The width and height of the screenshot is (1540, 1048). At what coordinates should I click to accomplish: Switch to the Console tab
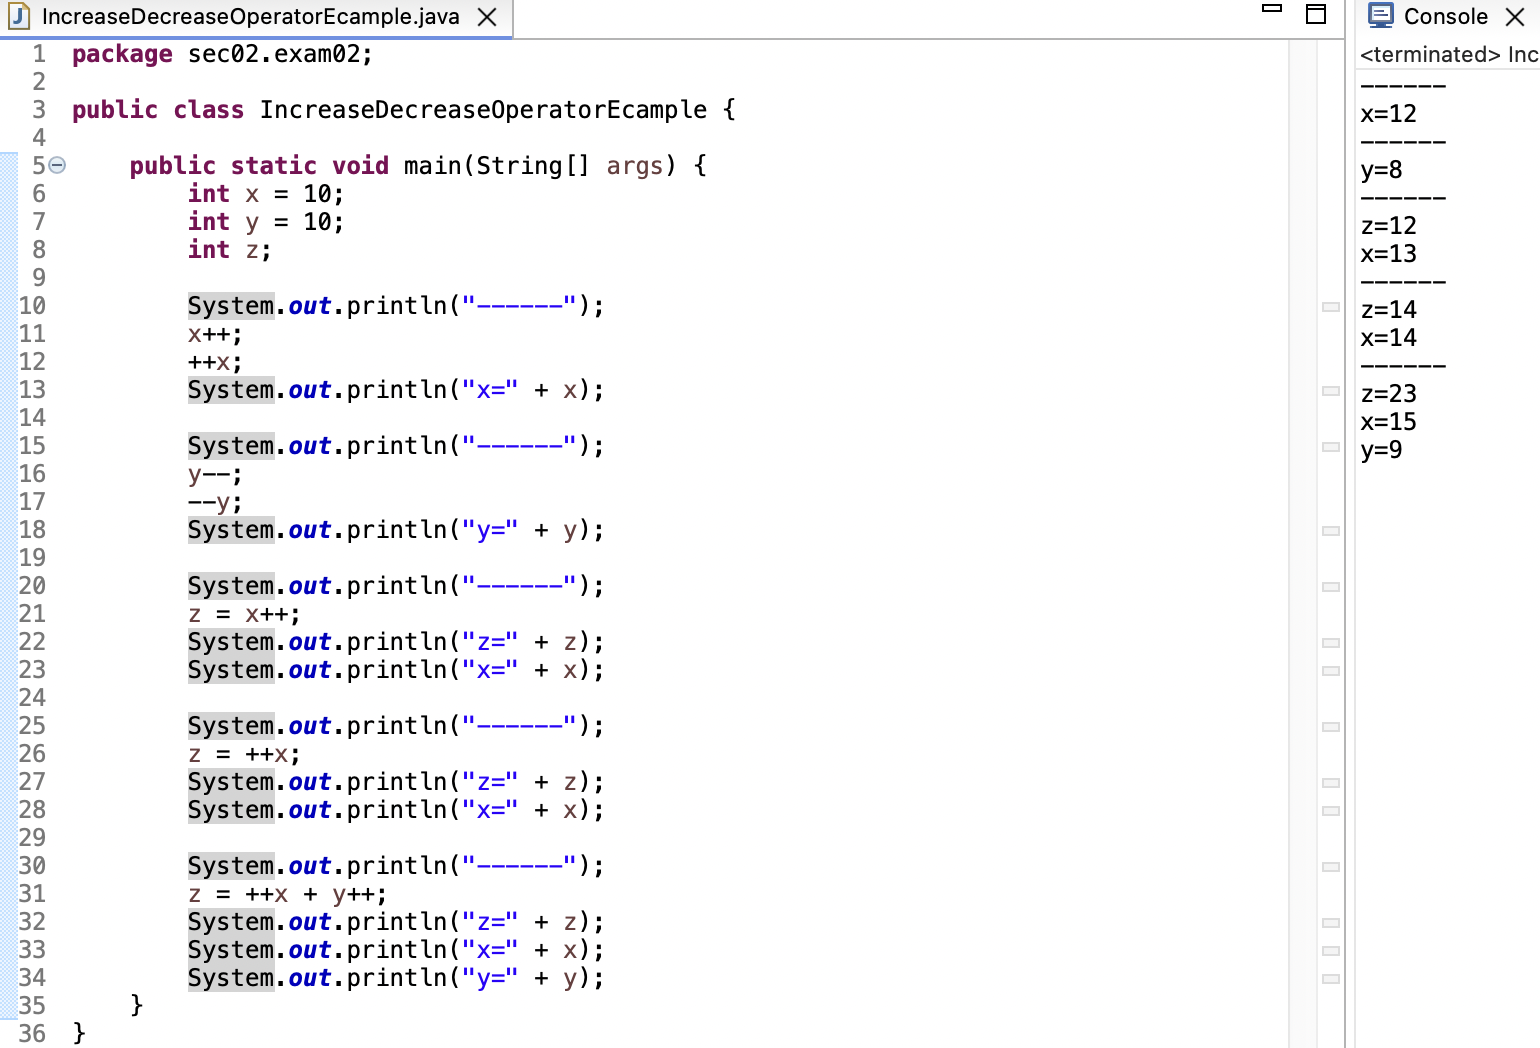[1445, 16]
